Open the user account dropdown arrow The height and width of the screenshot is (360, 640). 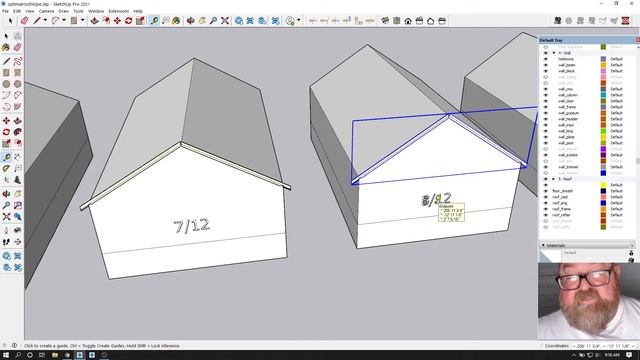pyautogui.click(x=298, y=20)
